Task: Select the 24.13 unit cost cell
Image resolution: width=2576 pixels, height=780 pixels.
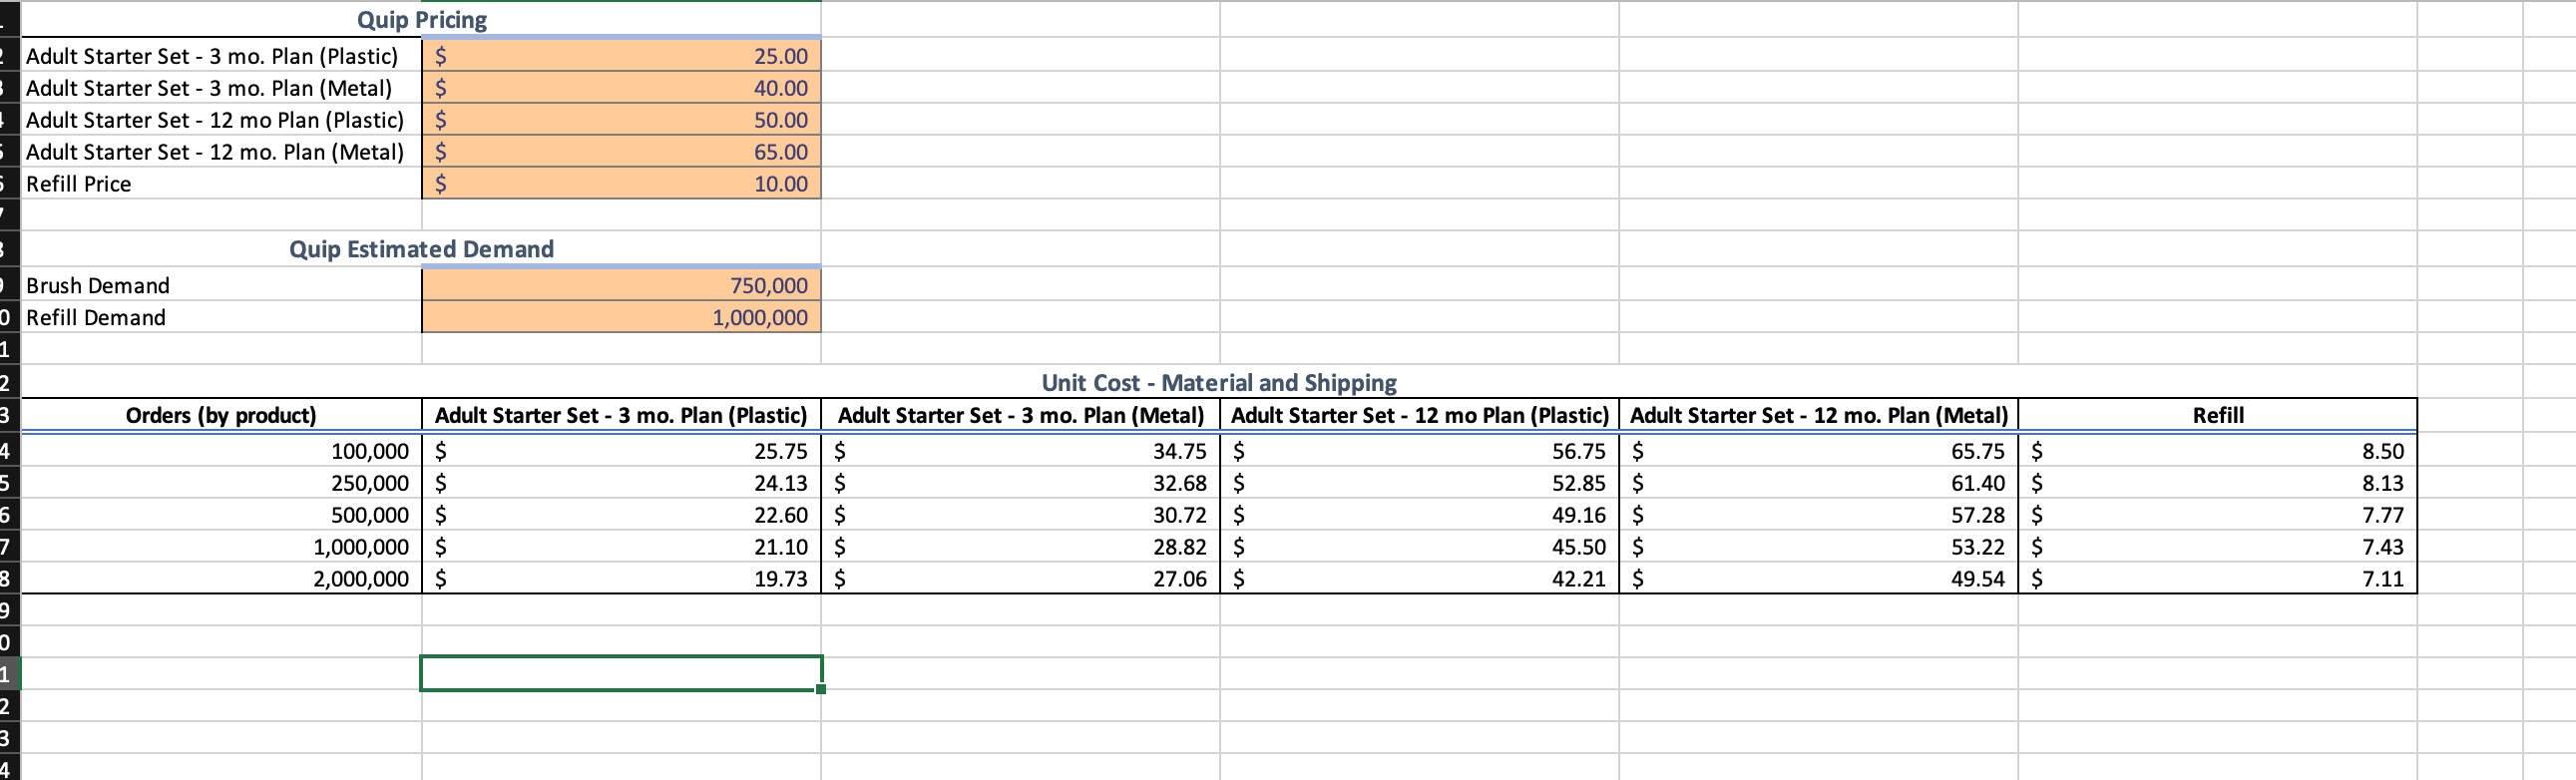Action: click(621, 483)
